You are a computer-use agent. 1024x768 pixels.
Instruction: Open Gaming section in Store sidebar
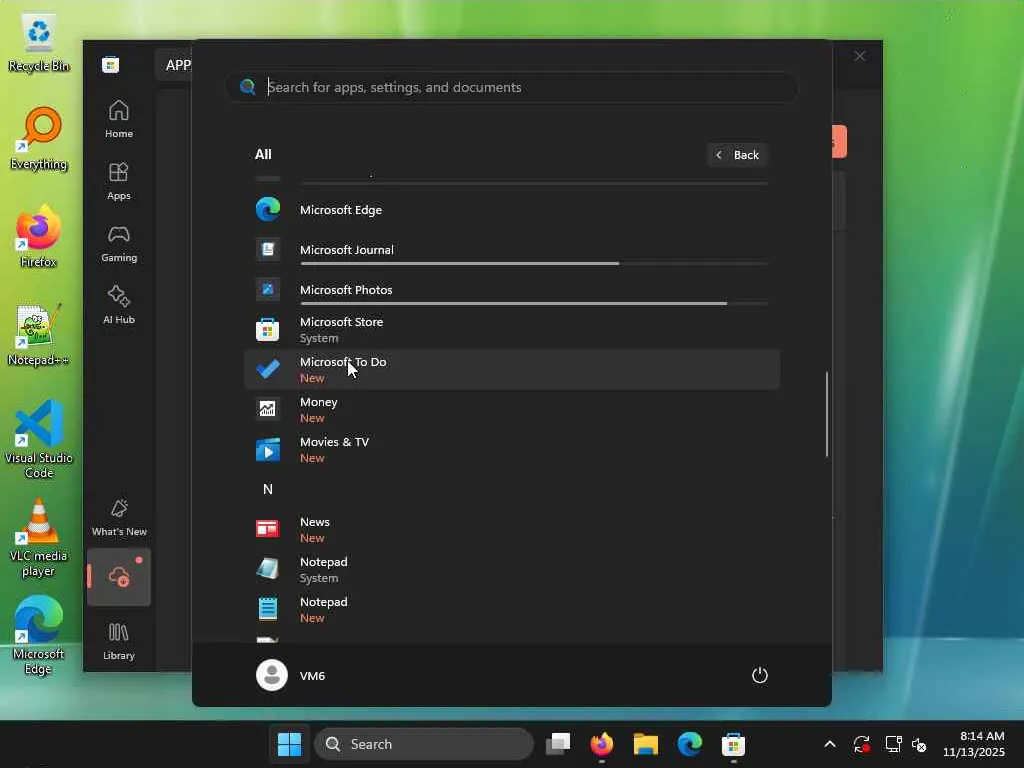tap(119, 243)
